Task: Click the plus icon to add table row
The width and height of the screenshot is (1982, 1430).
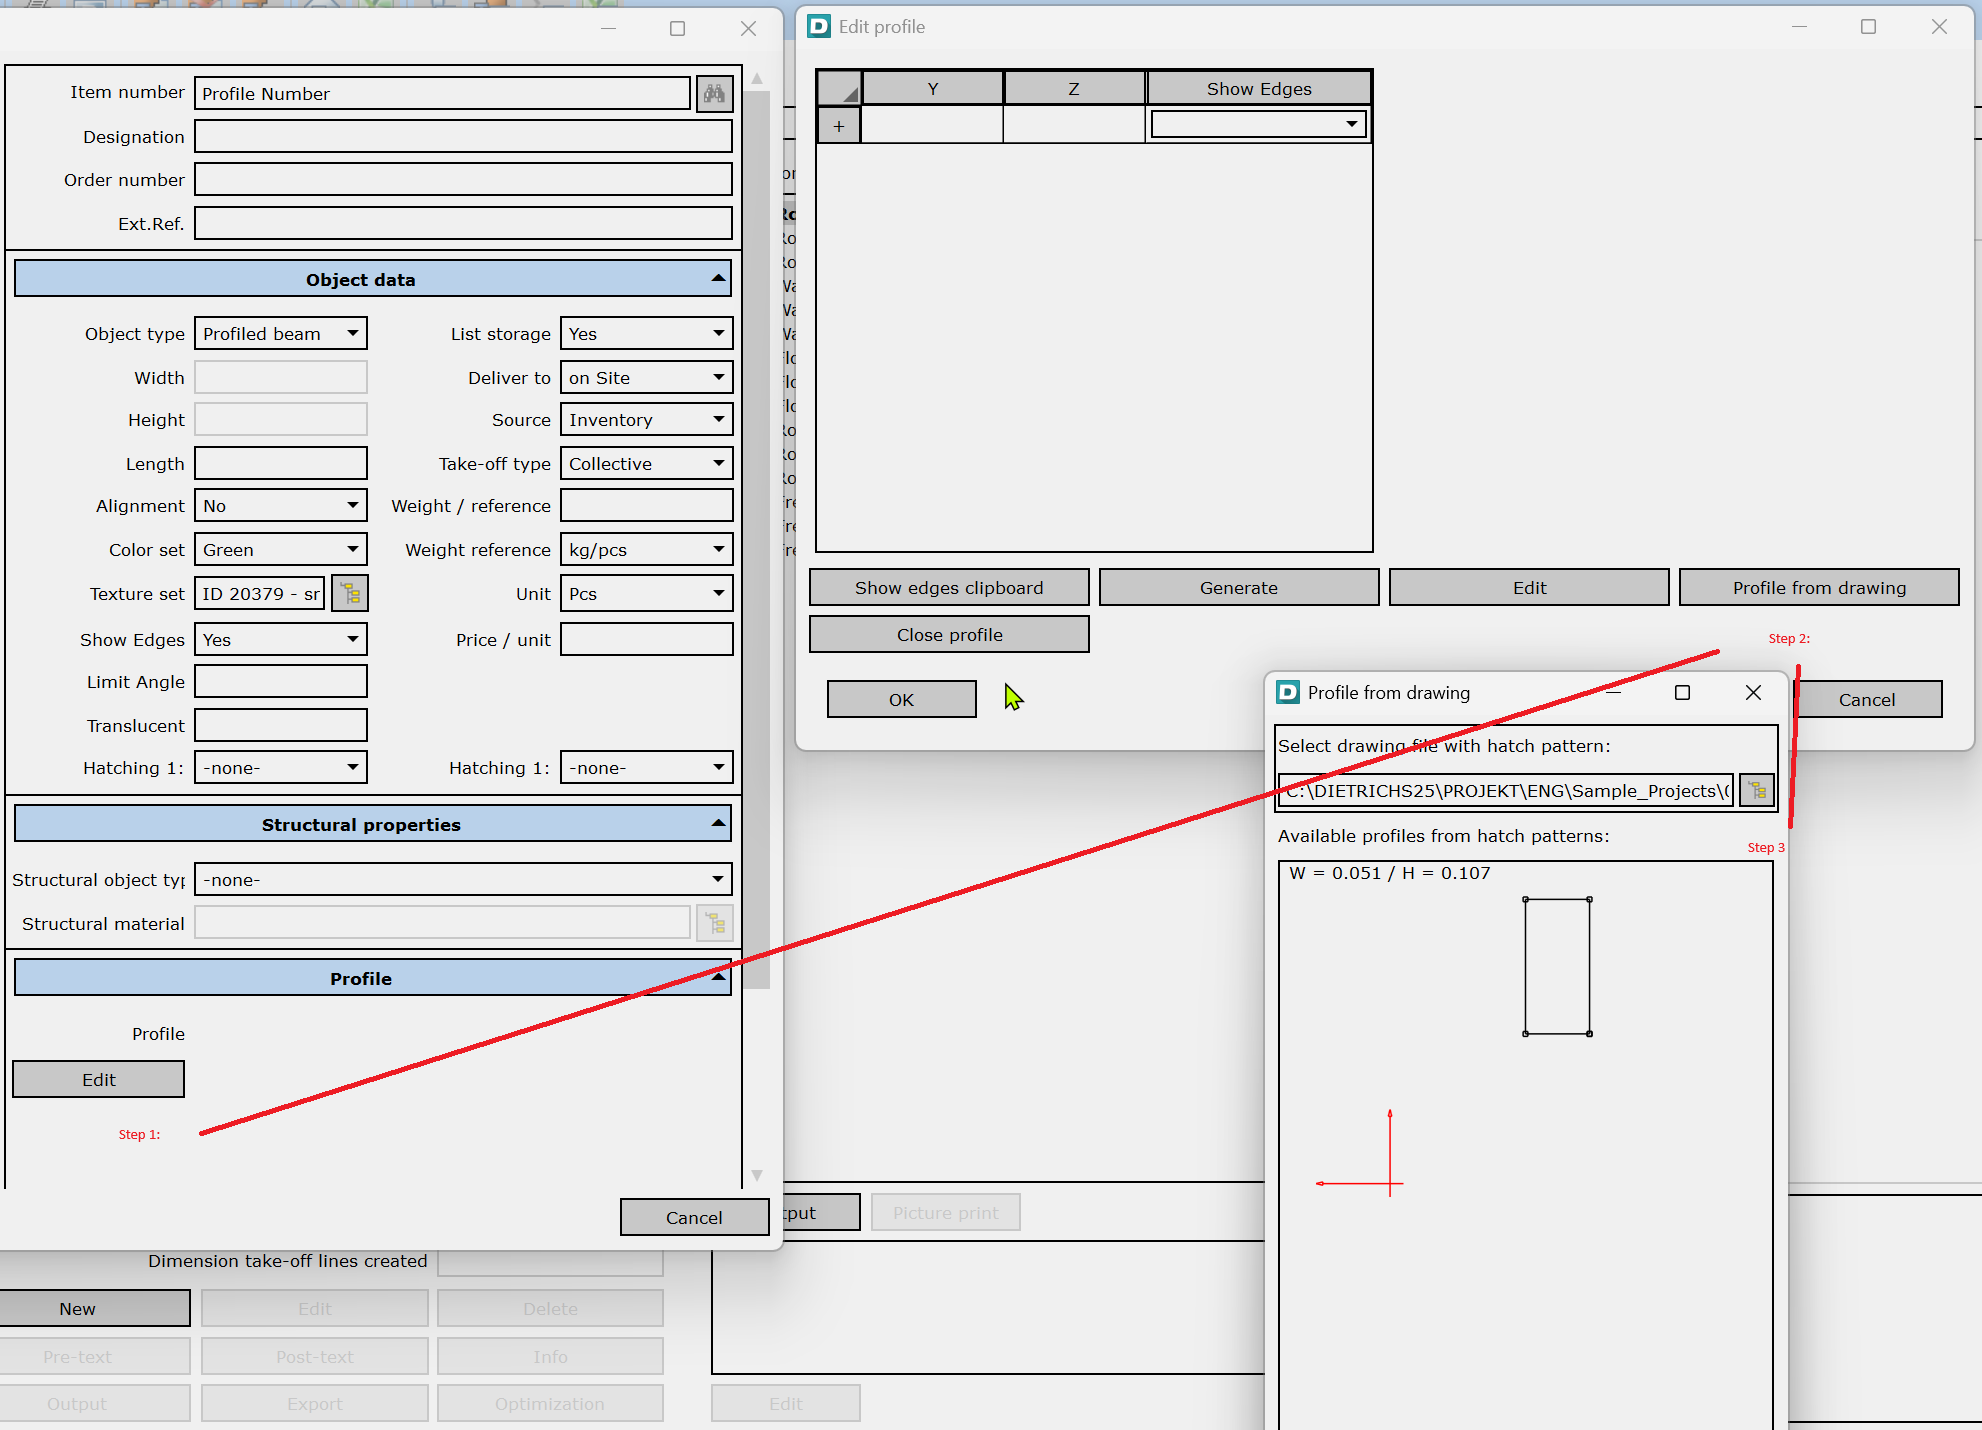Action: click(x=838, y=127)
